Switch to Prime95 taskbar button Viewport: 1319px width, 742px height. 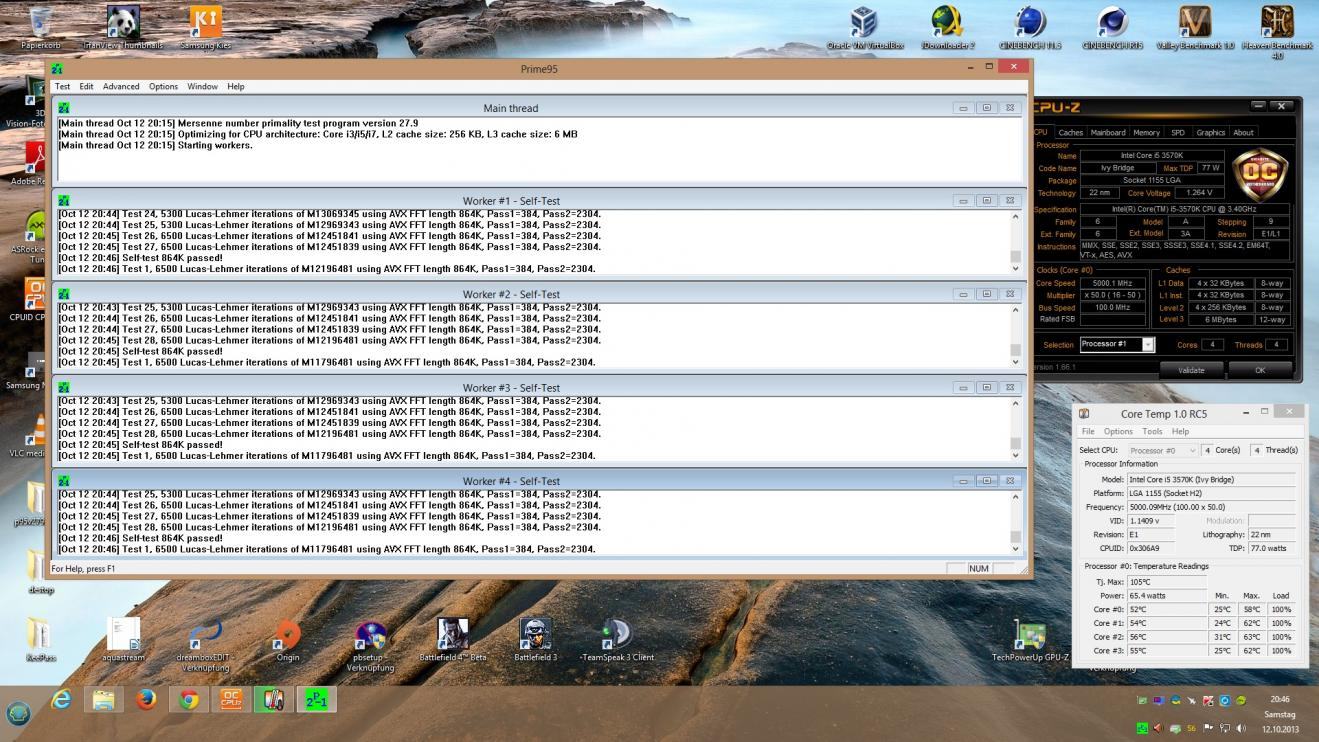tap(317, 700)
